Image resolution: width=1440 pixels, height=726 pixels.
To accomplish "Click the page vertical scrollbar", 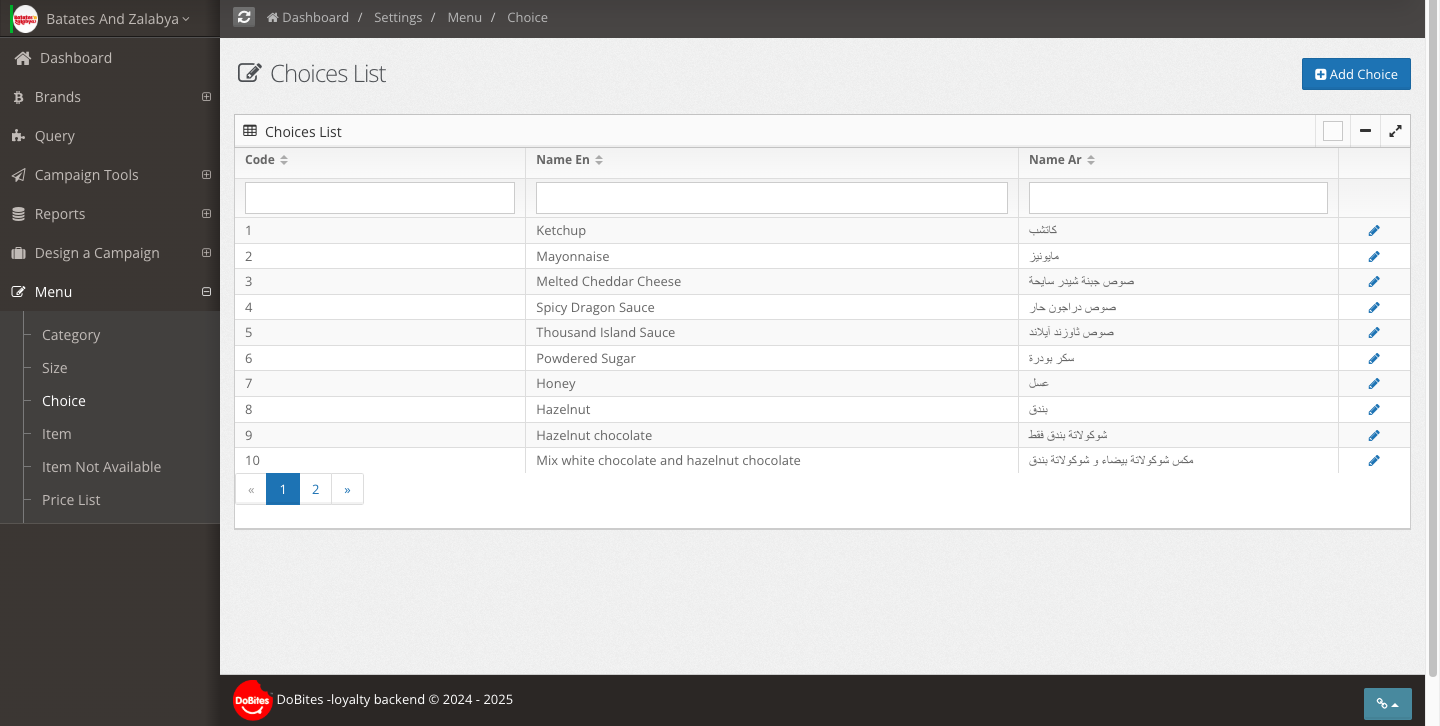I will [x=1433, y=340].
